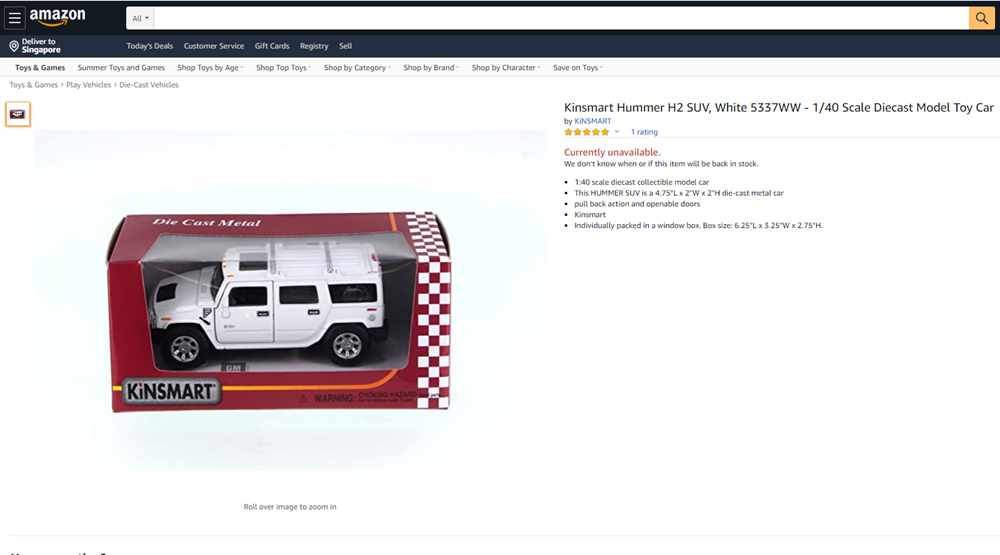This screenshot has width=1000, height=555.
Task: Open the Gift Cards page
Action: click(x=272, y=46)
